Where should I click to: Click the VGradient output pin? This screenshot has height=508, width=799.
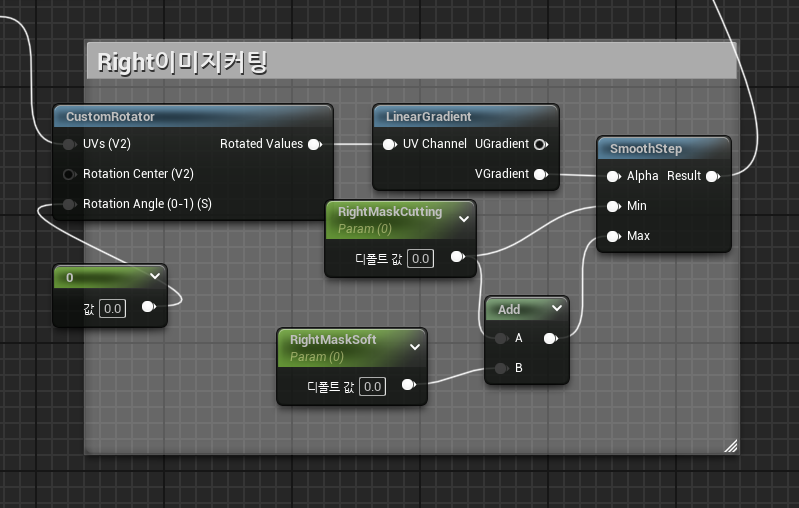541,174
